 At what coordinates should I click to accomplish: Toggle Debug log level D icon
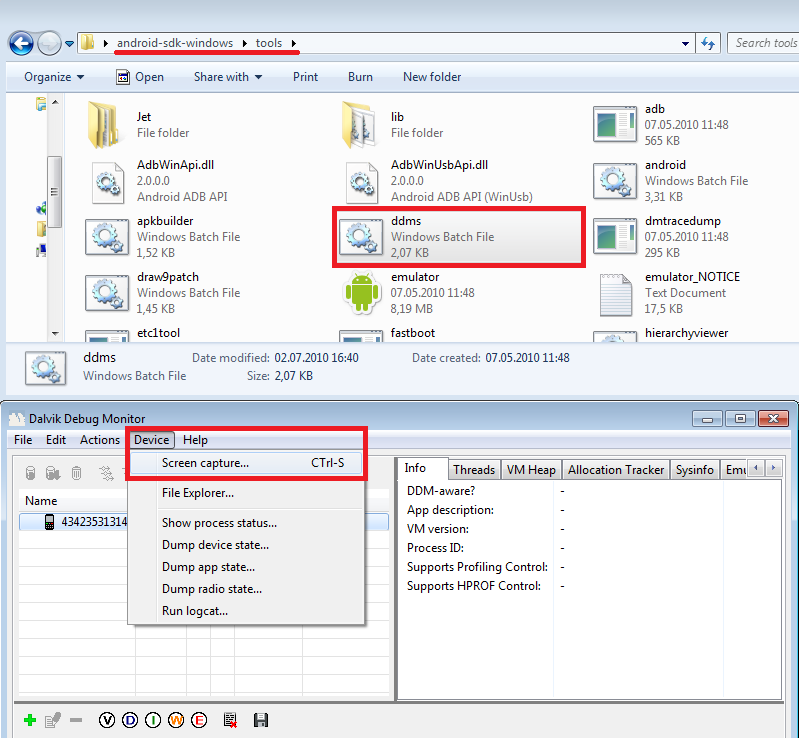point(130,720)
